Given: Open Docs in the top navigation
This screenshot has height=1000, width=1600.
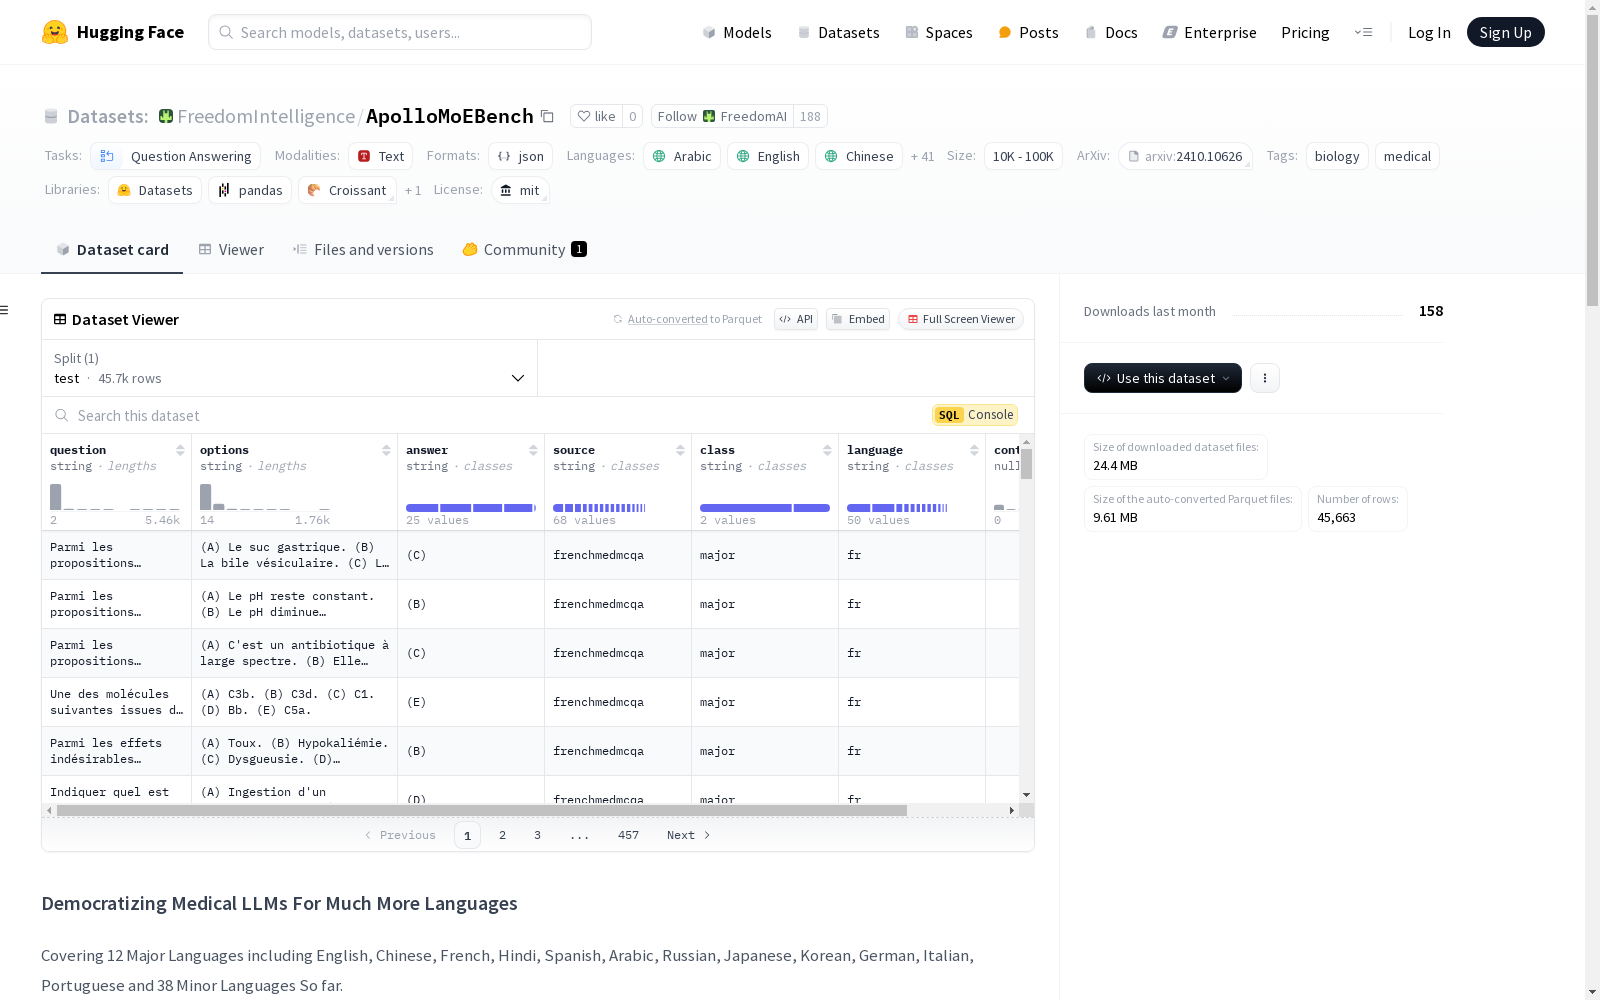Looking at the screenshot, I should (1111, 32).
